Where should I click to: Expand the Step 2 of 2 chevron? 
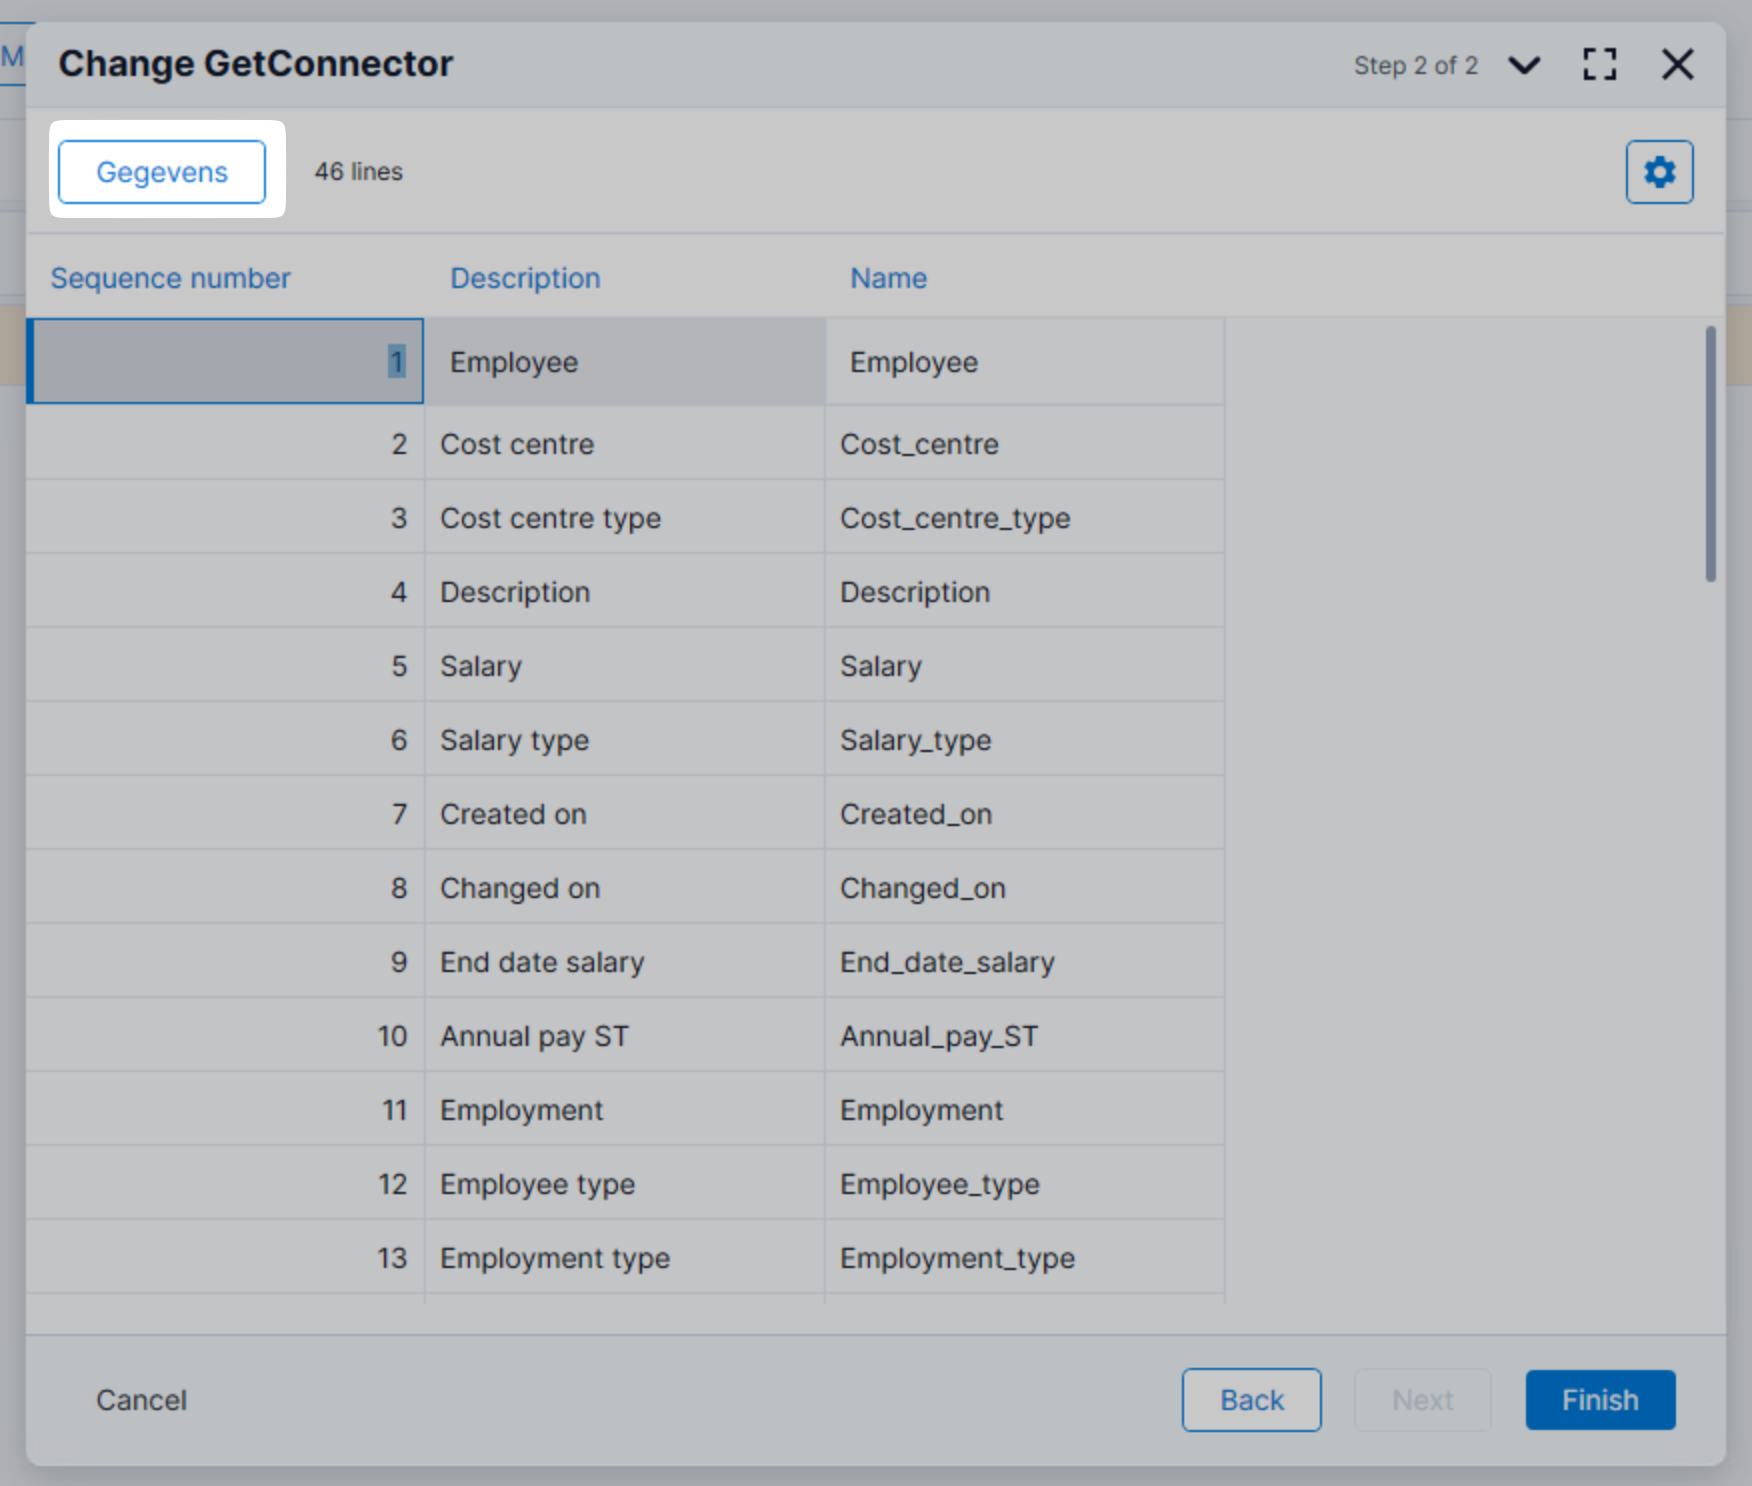point(1524,66)
